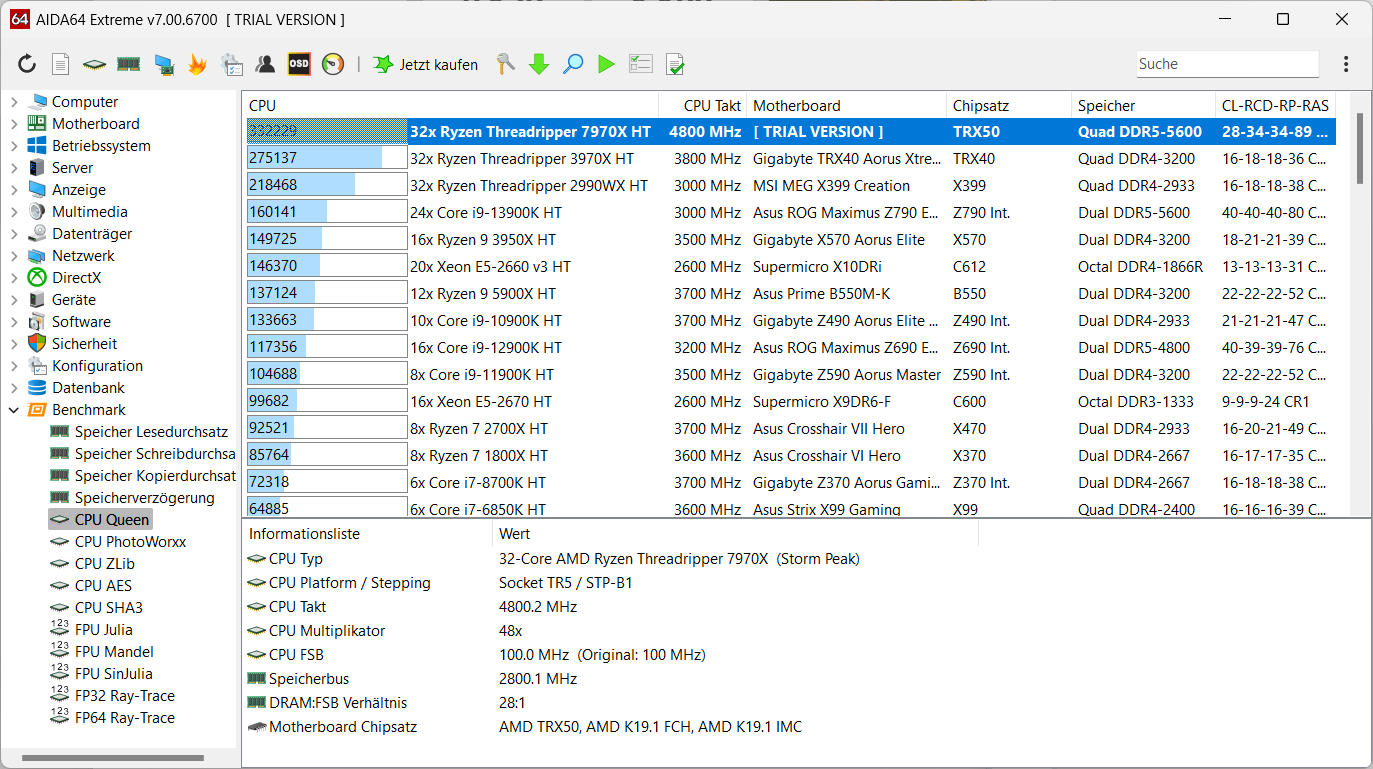Open FPU Julia benchmark
The width and height of the screenshot is (1373, 769).
(103, 630)
